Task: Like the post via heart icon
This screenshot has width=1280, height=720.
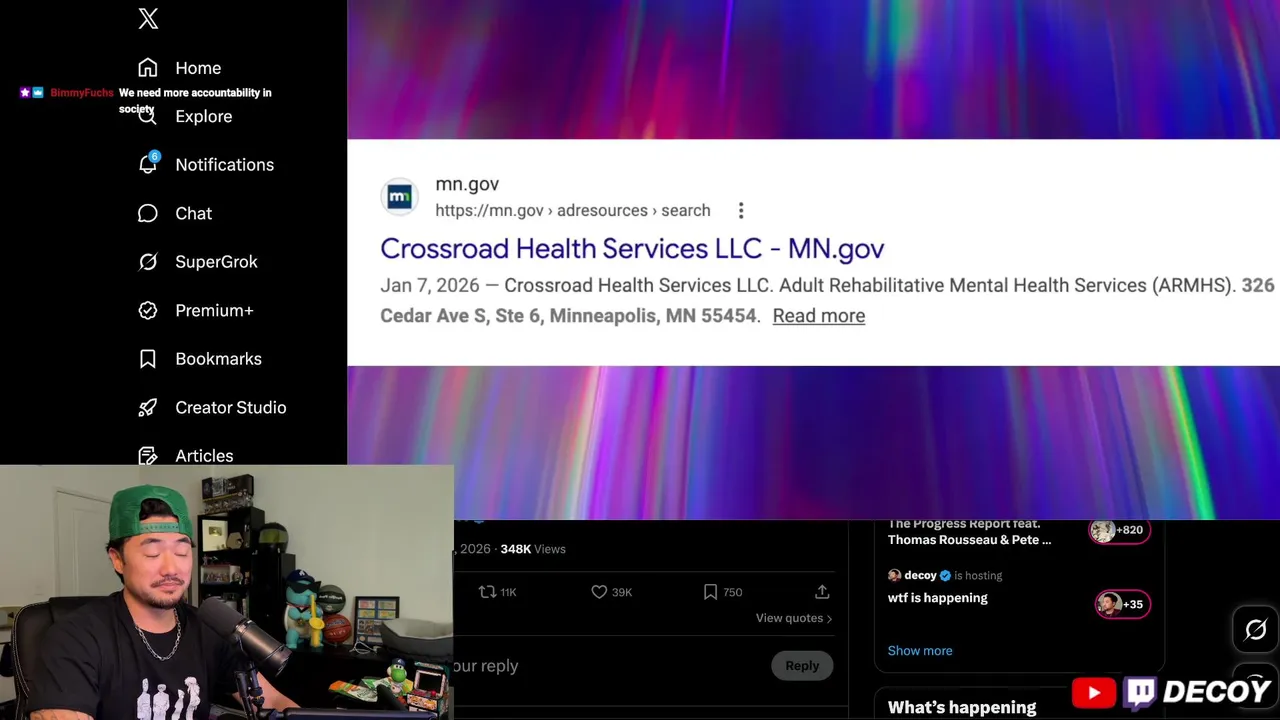Action: (599, 592)
